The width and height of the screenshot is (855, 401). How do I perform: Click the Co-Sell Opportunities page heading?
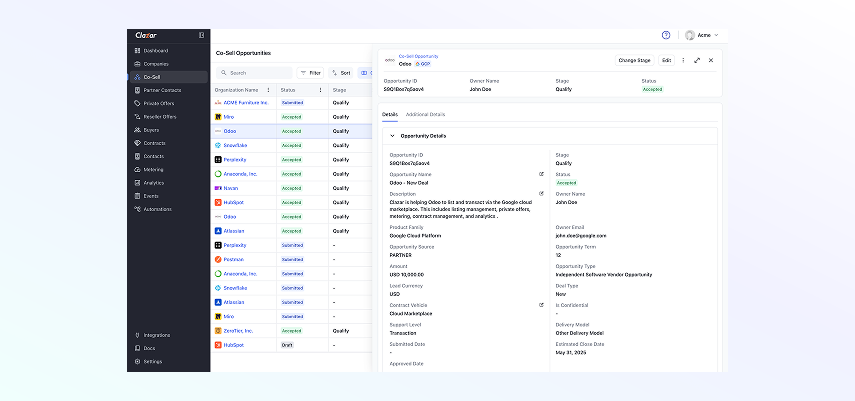[x=244, y=53]
